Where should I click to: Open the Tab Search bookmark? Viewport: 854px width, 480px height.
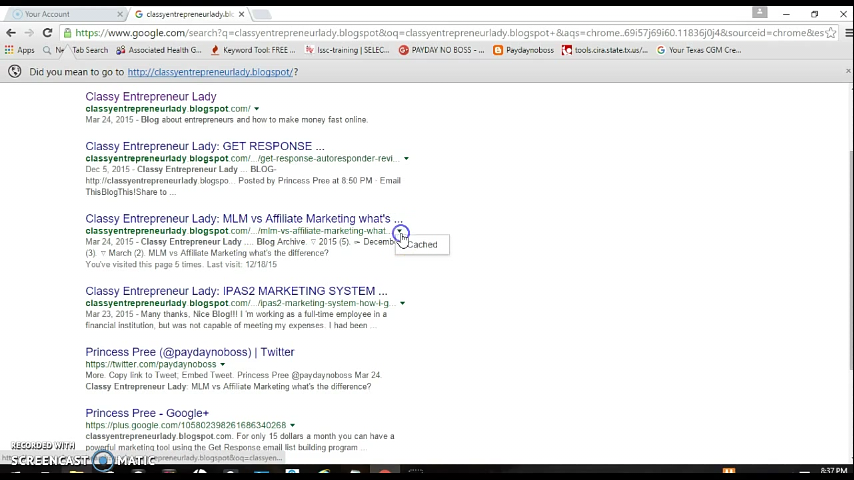point(89,50)
